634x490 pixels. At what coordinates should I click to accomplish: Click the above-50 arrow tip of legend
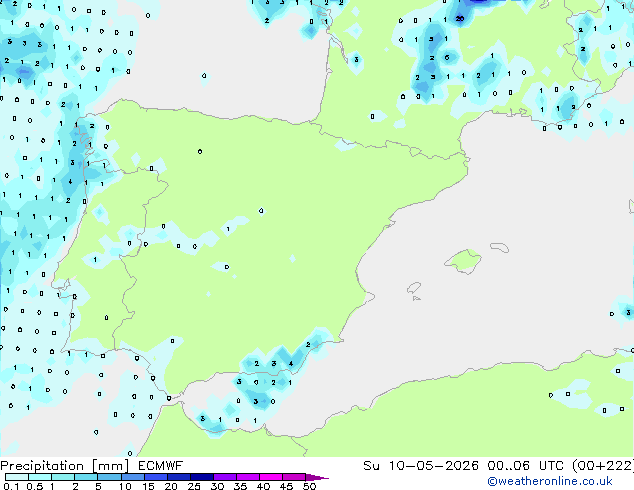(317, 477)
